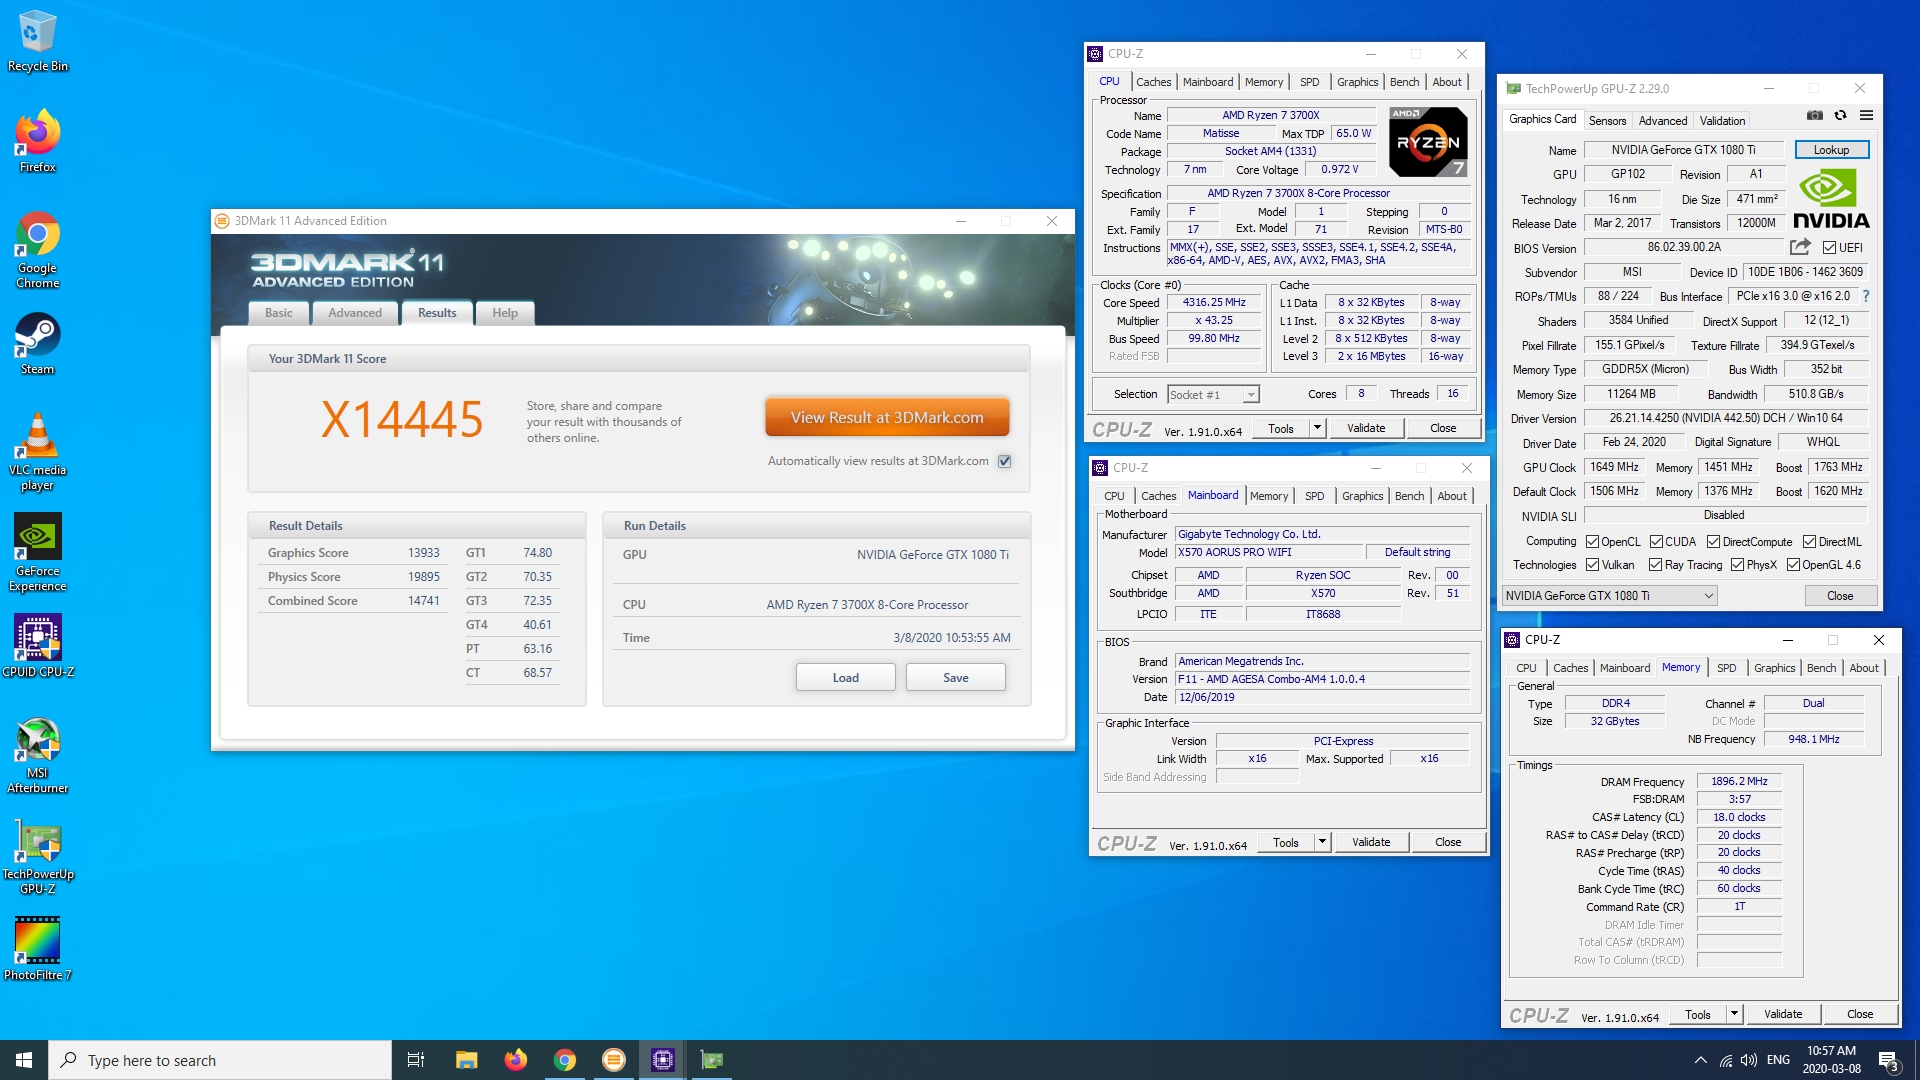The height and width of the screenshot is (1080, 1920).
Task: Click the Close button in GPU-Z
Action: 1839,596
